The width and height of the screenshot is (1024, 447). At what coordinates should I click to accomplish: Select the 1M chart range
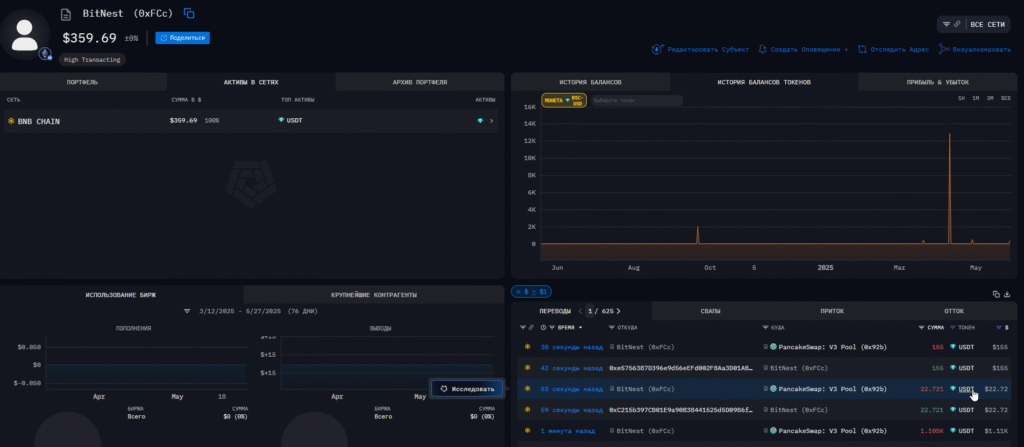tap(976, 98)
